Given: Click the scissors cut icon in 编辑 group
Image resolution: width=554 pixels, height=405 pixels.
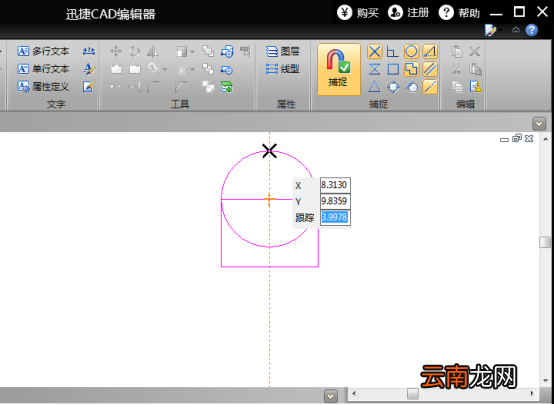Looking at the screenshot, I should (x=456, y=69).
